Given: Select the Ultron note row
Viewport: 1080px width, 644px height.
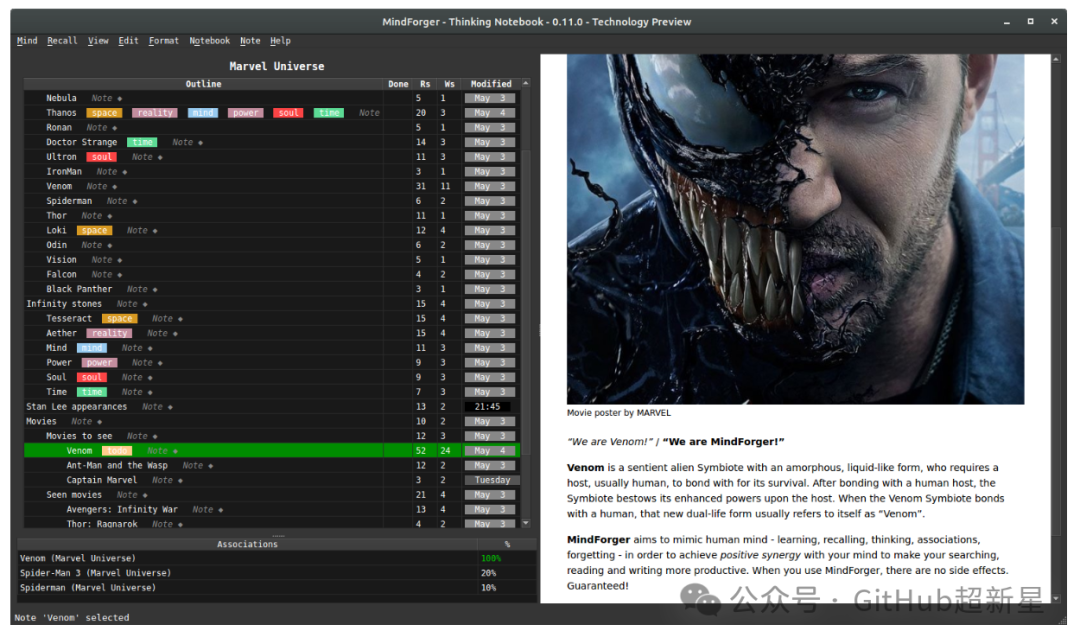Looking at the screenshot, I should 272,157.
